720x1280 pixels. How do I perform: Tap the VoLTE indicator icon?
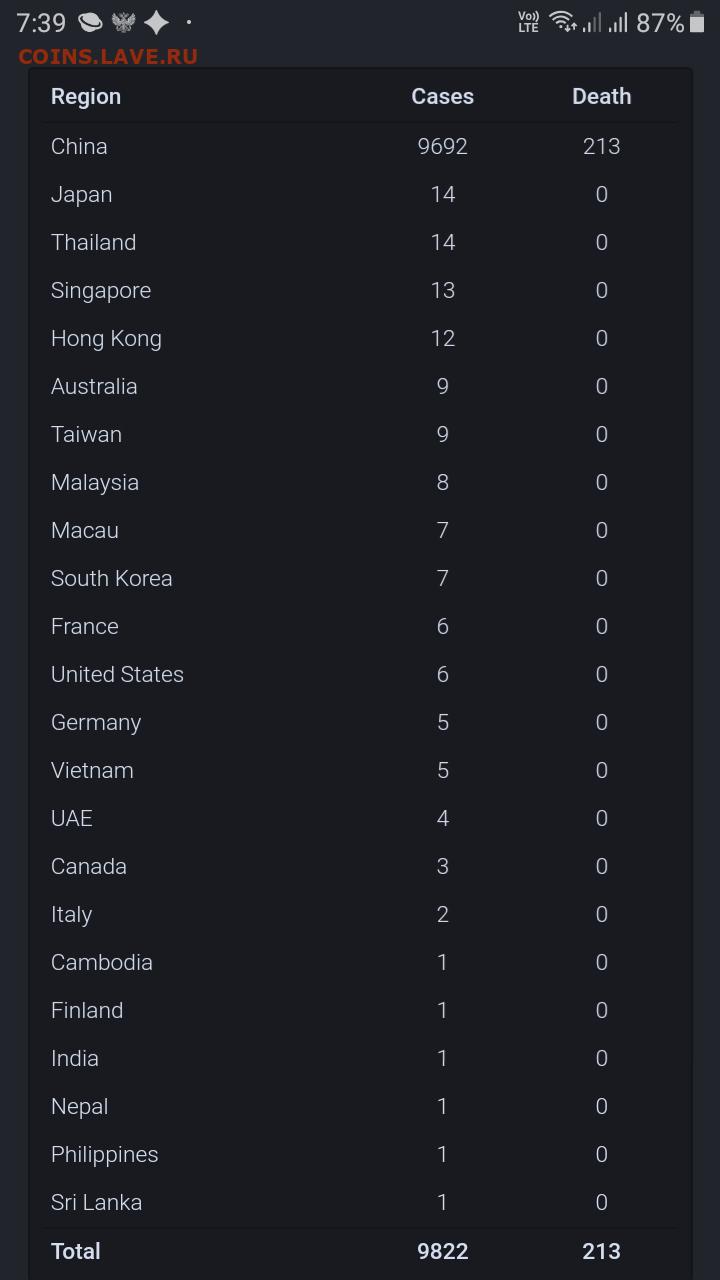point(528,22)
